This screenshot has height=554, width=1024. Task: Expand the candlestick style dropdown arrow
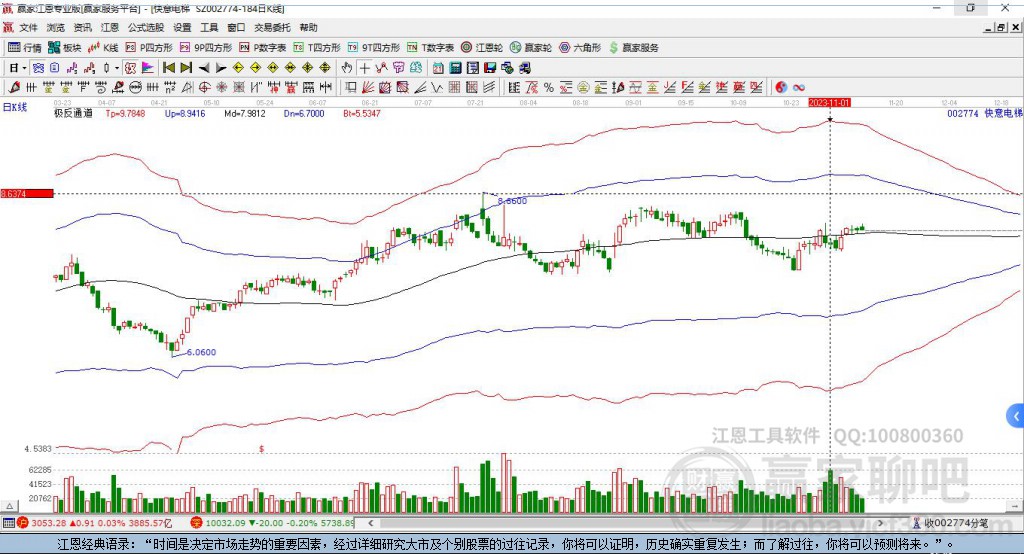[x=117, y=68]
